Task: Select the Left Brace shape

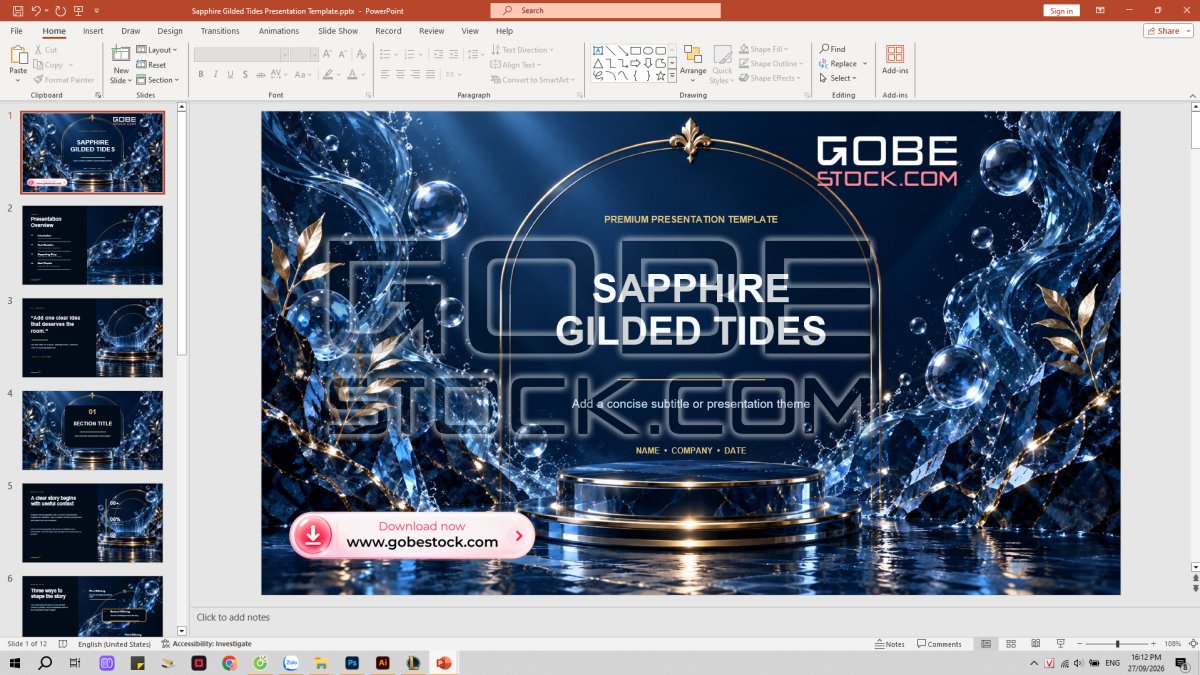Action: point(636,75)
